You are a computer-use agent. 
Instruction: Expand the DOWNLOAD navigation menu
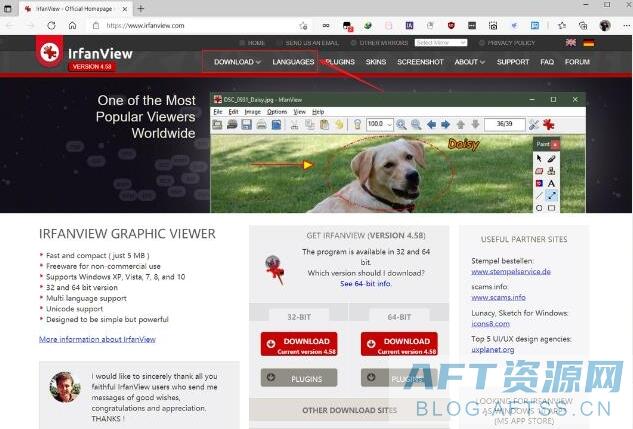tap(237, 62)
